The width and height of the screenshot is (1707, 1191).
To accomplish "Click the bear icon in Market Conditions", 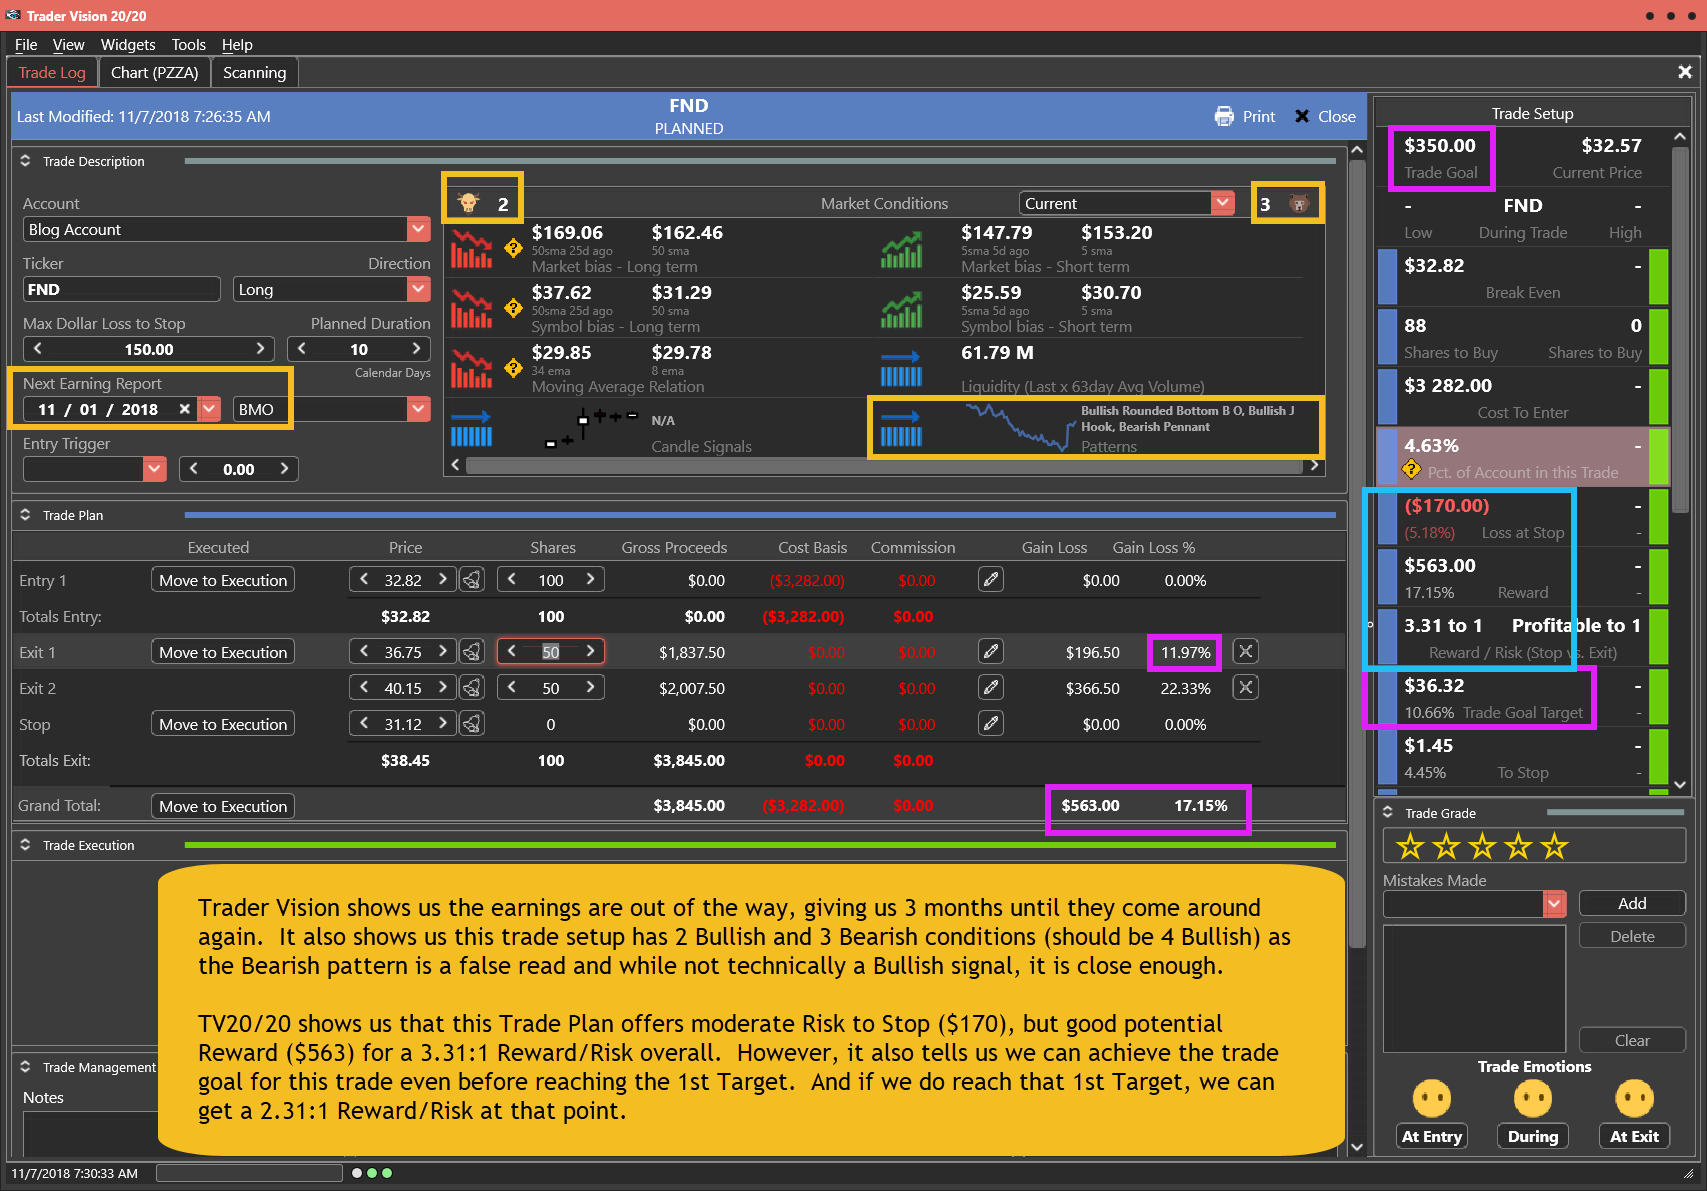I will click(1298, 203).
